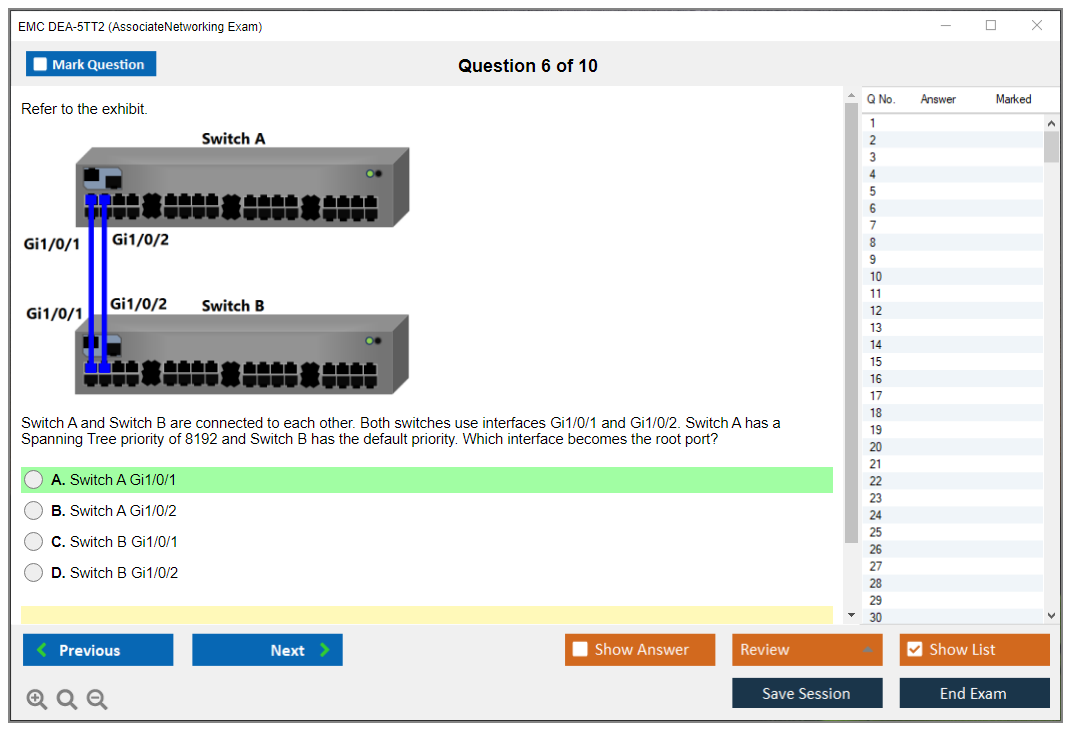The width and height of the screenshot is (1075, 735).
Task: Click the zoom out magnifier icon
Action: 97,699
